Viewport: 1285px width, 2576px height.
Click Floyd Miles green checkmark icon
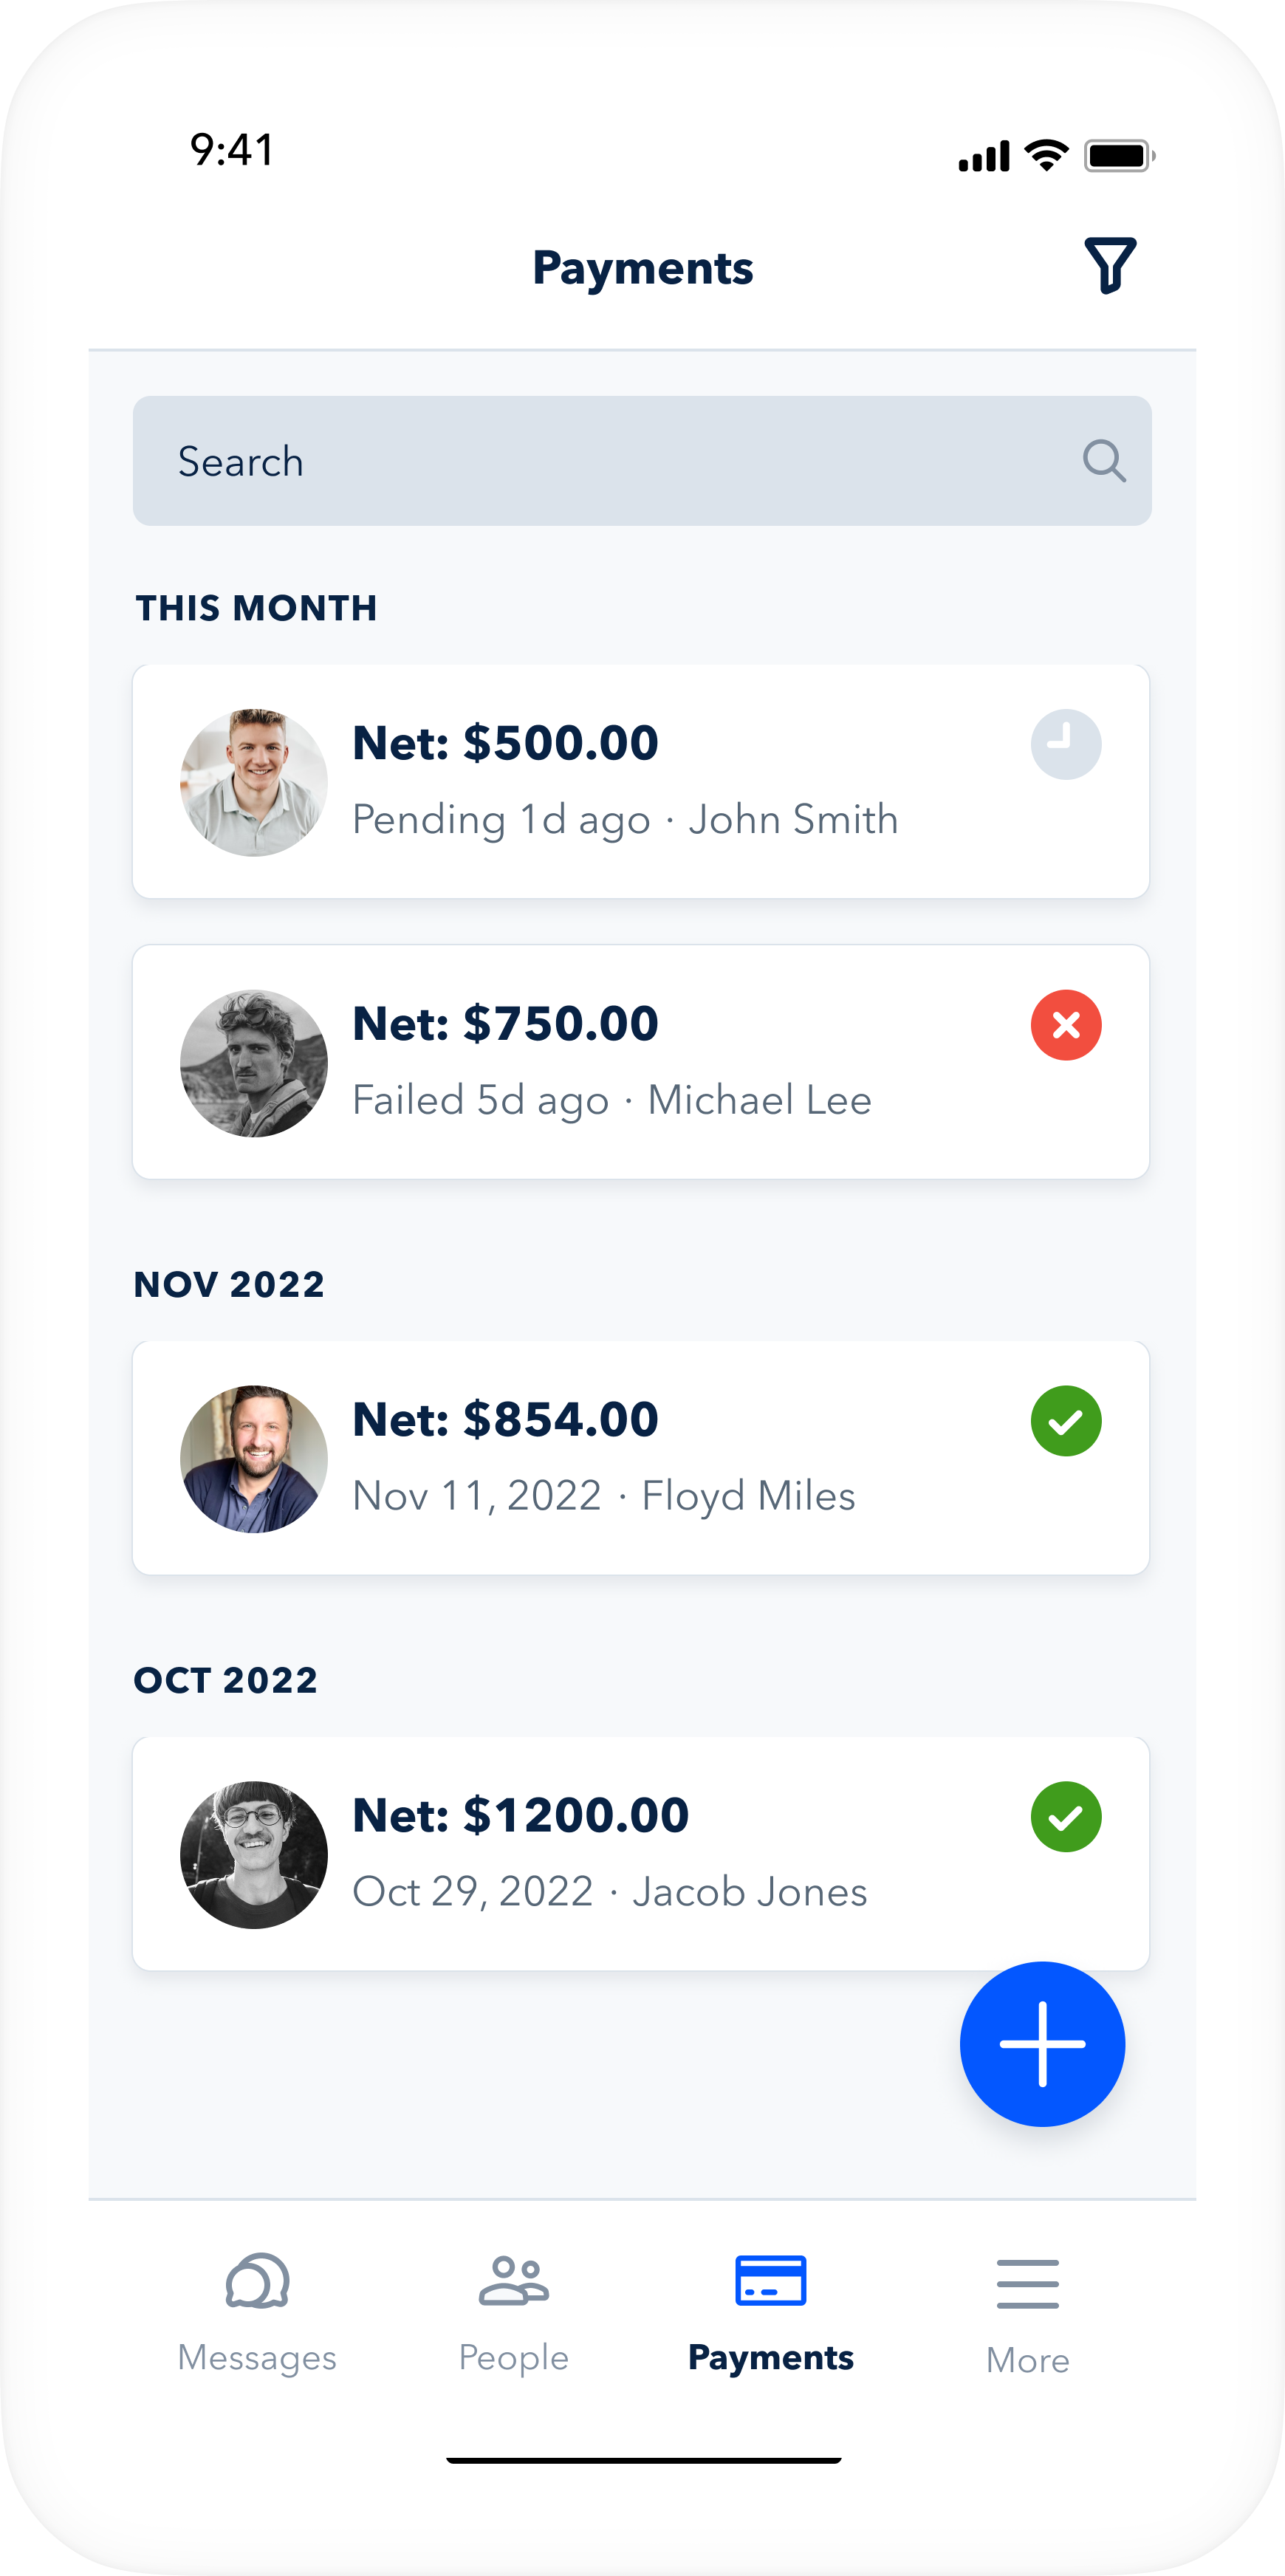point(1065,1421)
